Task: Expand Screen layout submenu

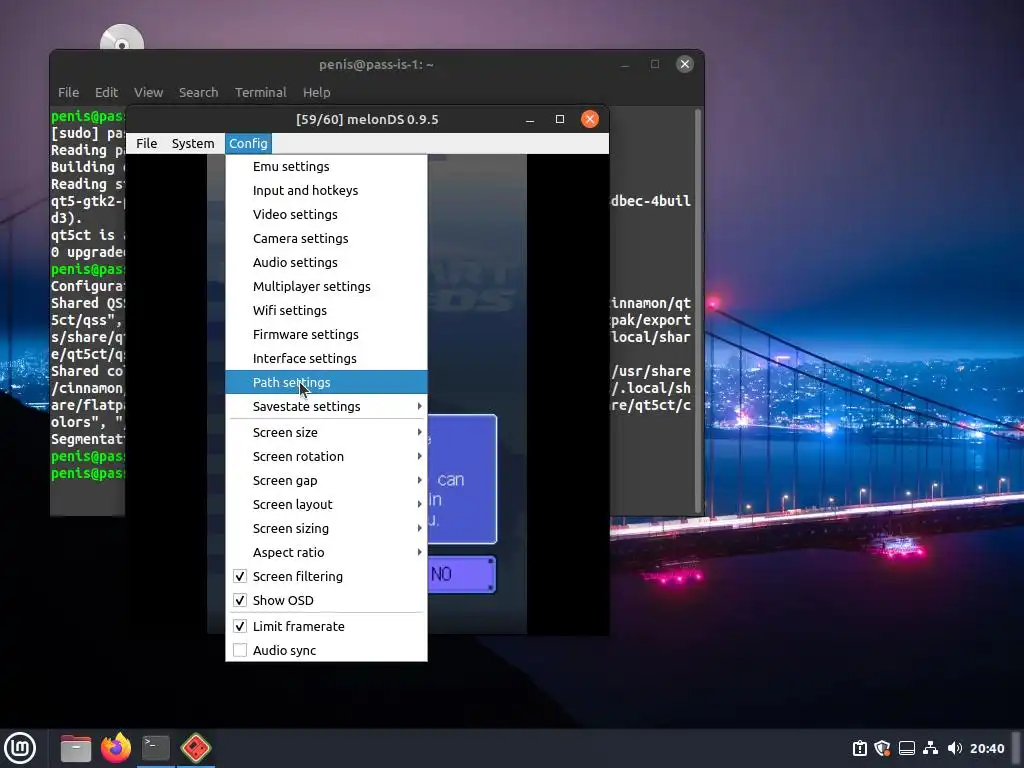Action: [x=327, y=504]
